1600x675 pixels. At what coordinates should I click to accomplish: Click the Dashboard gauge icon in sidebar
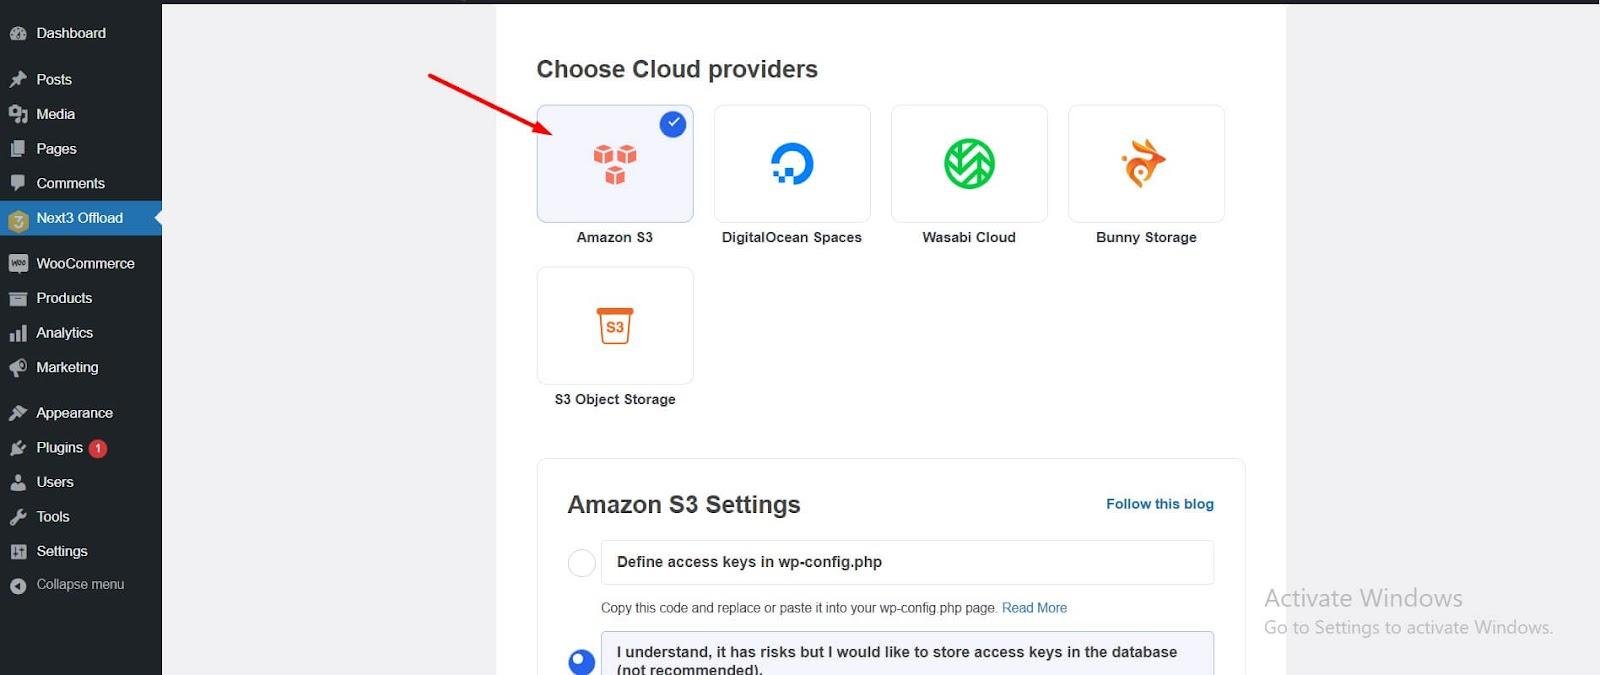tap(18, 34)
